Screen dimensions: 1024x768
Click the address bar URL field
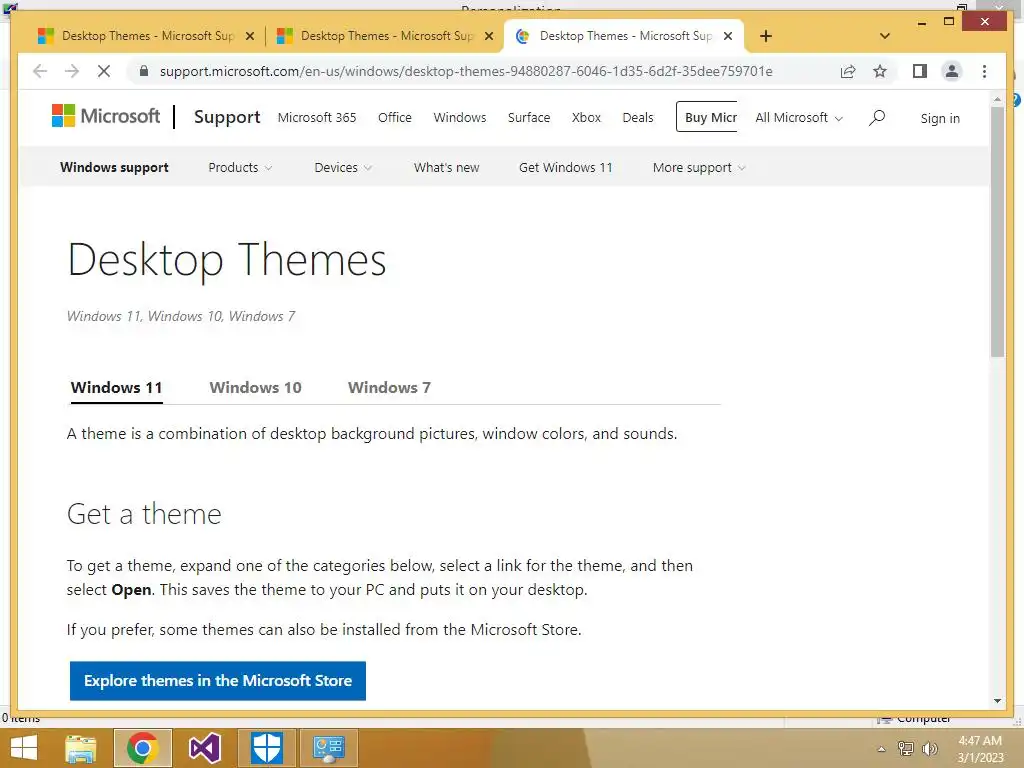pos(466,71)
